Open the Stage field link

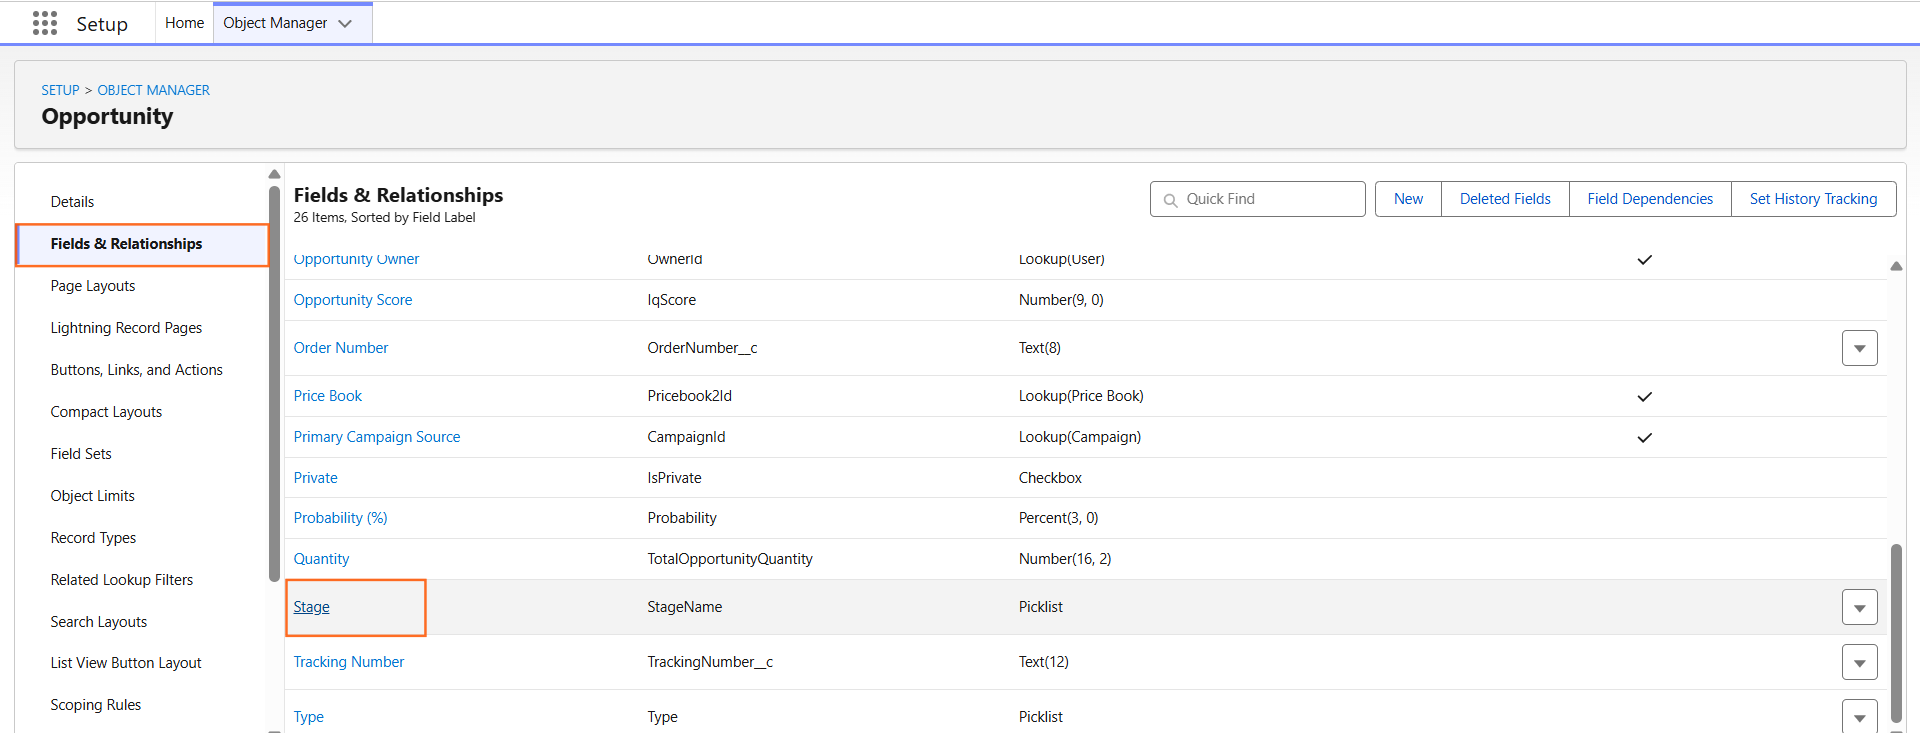pyautogui.click(x=311, y=607)
